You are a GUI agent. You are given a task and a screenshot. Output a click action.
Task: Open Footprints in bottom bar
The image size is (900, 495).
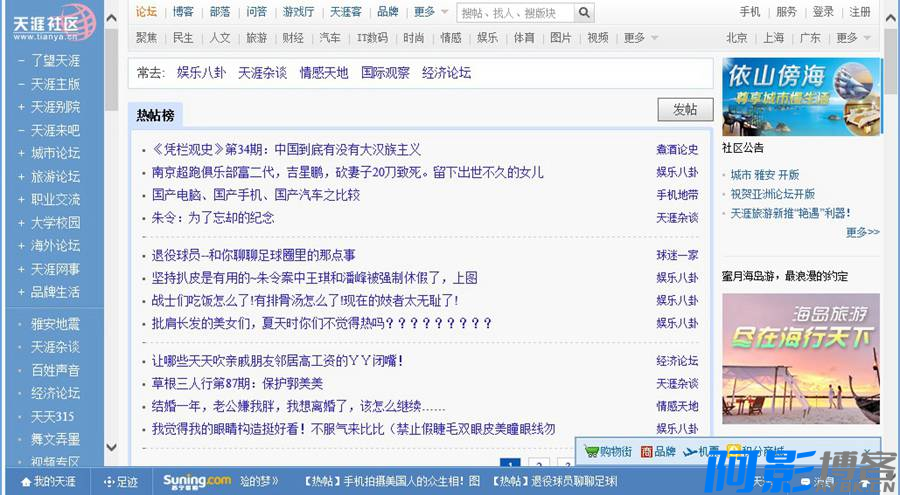tap(121, 481)
